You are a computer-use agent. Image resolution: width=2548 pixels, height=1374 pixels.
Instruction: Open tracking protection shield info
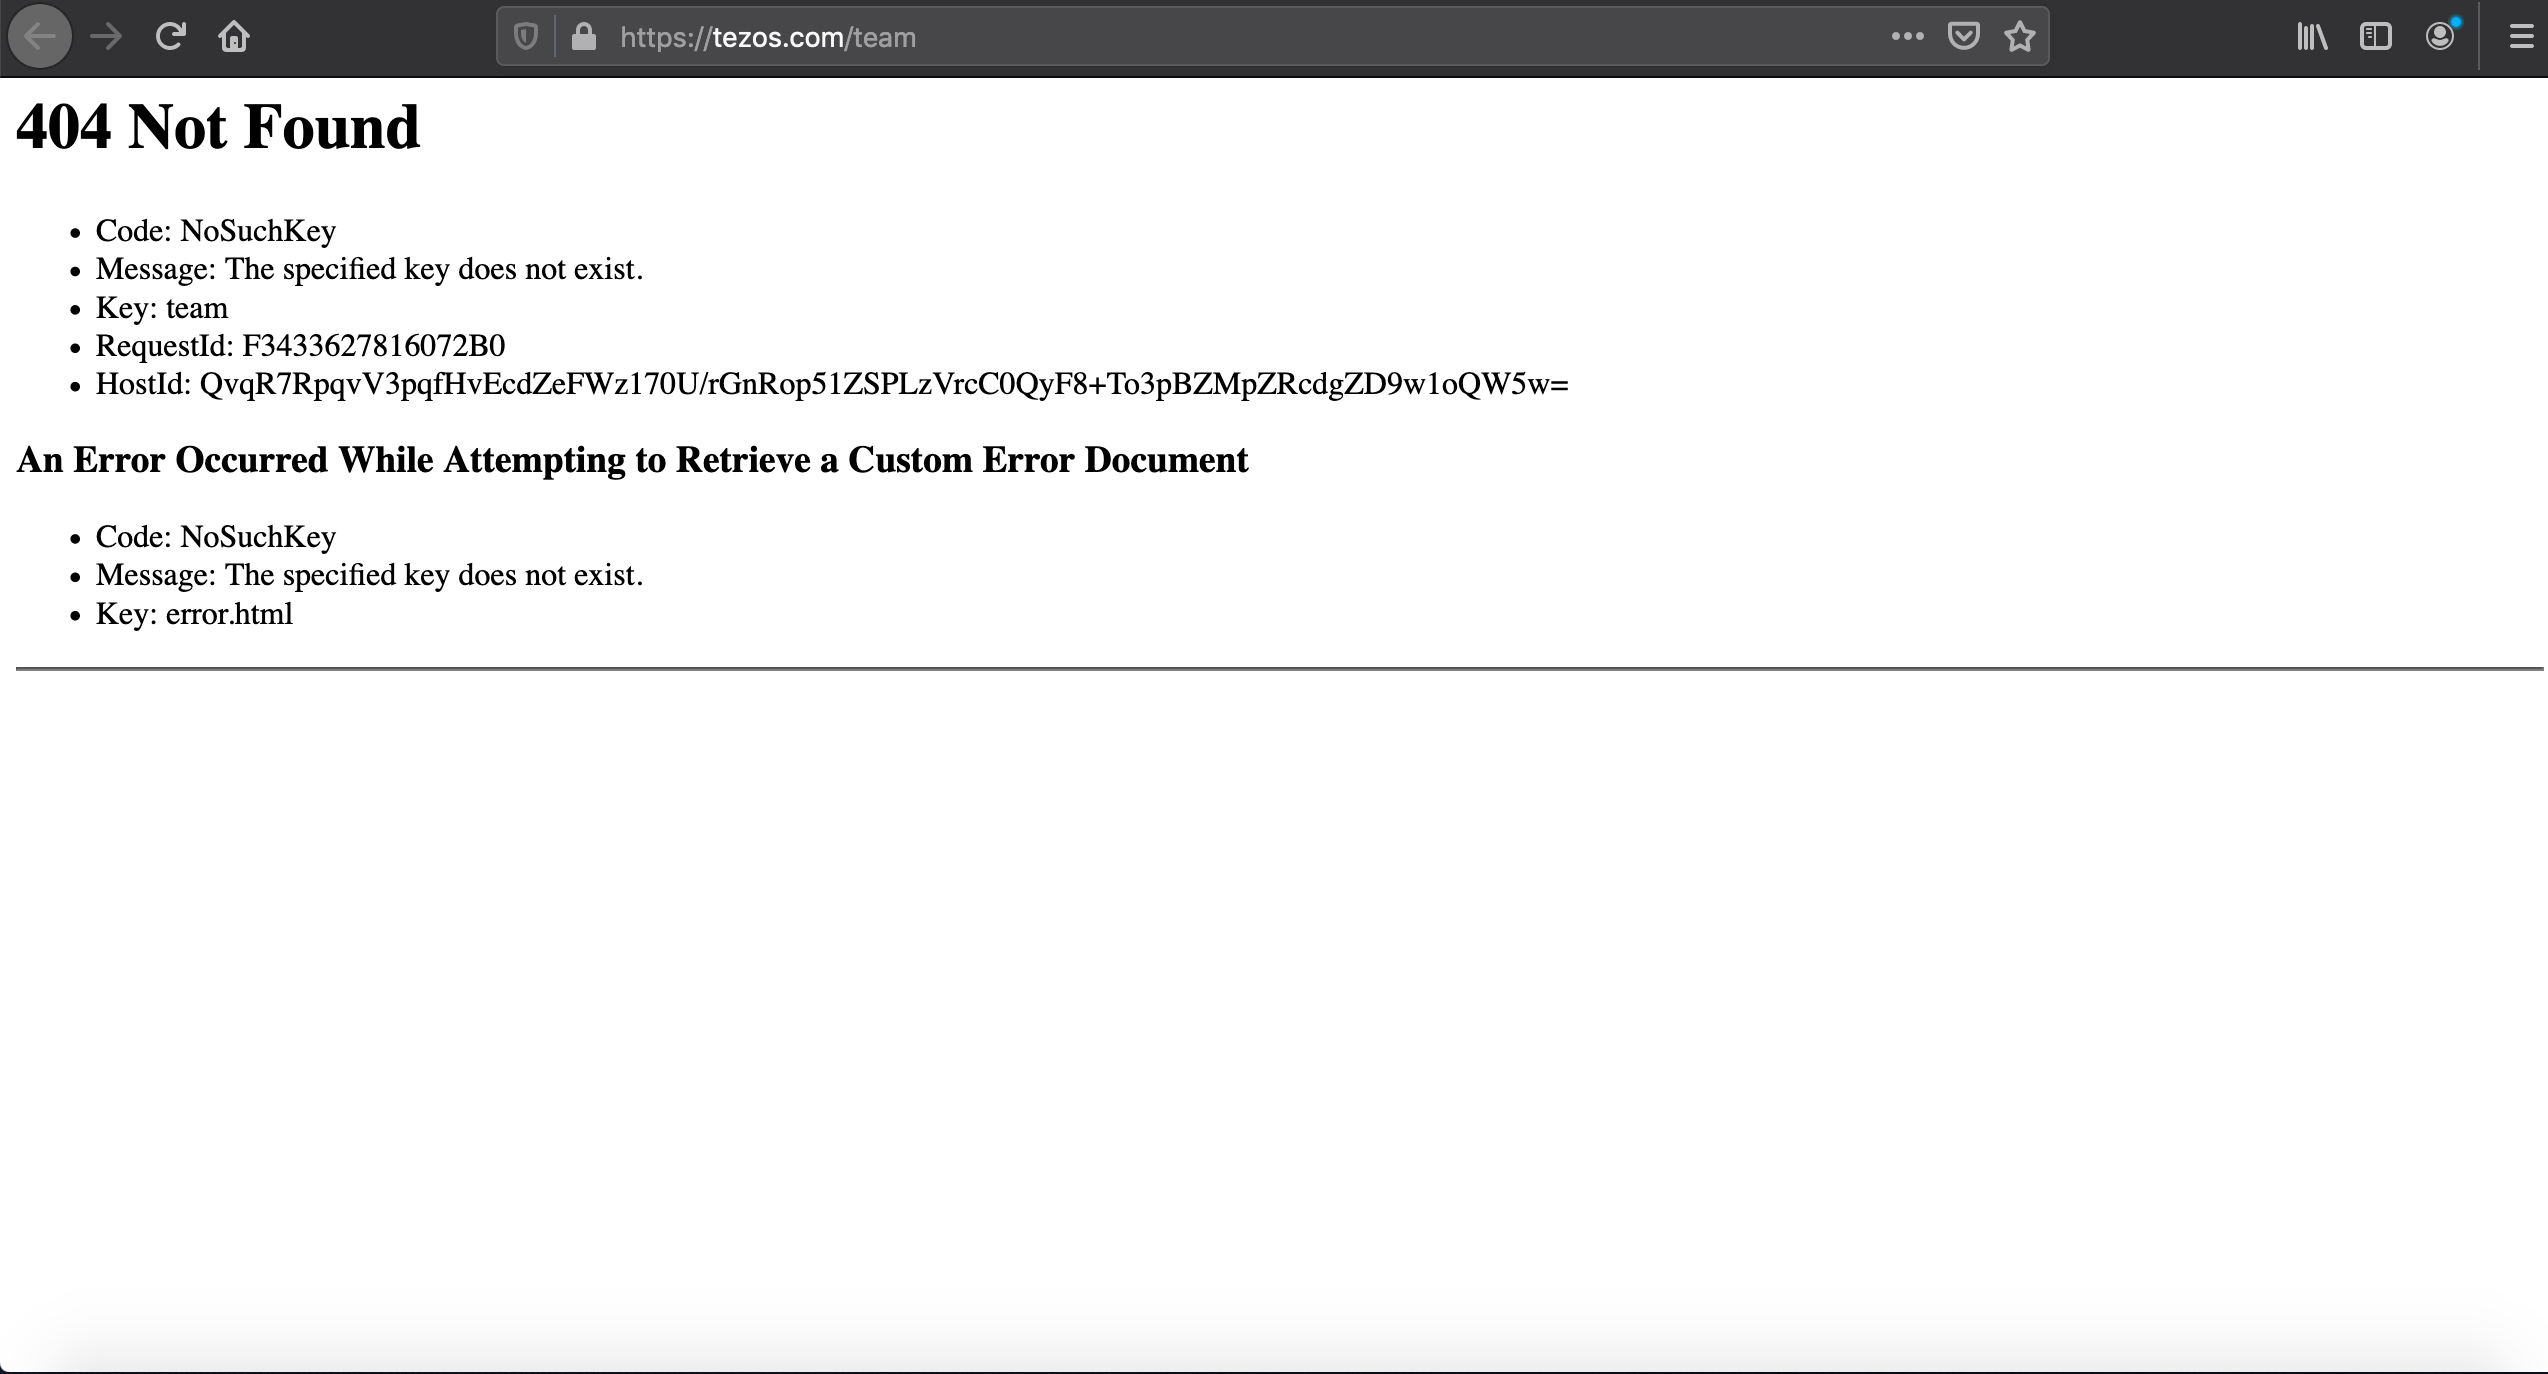coord(526,37)
